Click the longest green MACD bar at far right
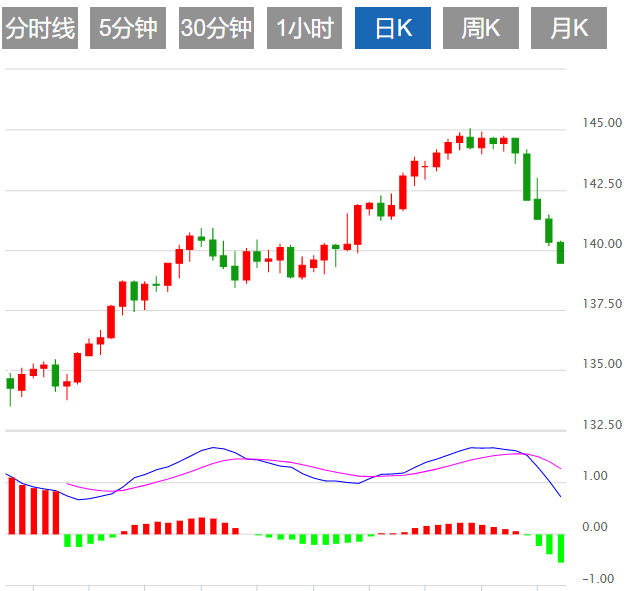The width and height of the screenshot is (627, 591). (560, 548)
